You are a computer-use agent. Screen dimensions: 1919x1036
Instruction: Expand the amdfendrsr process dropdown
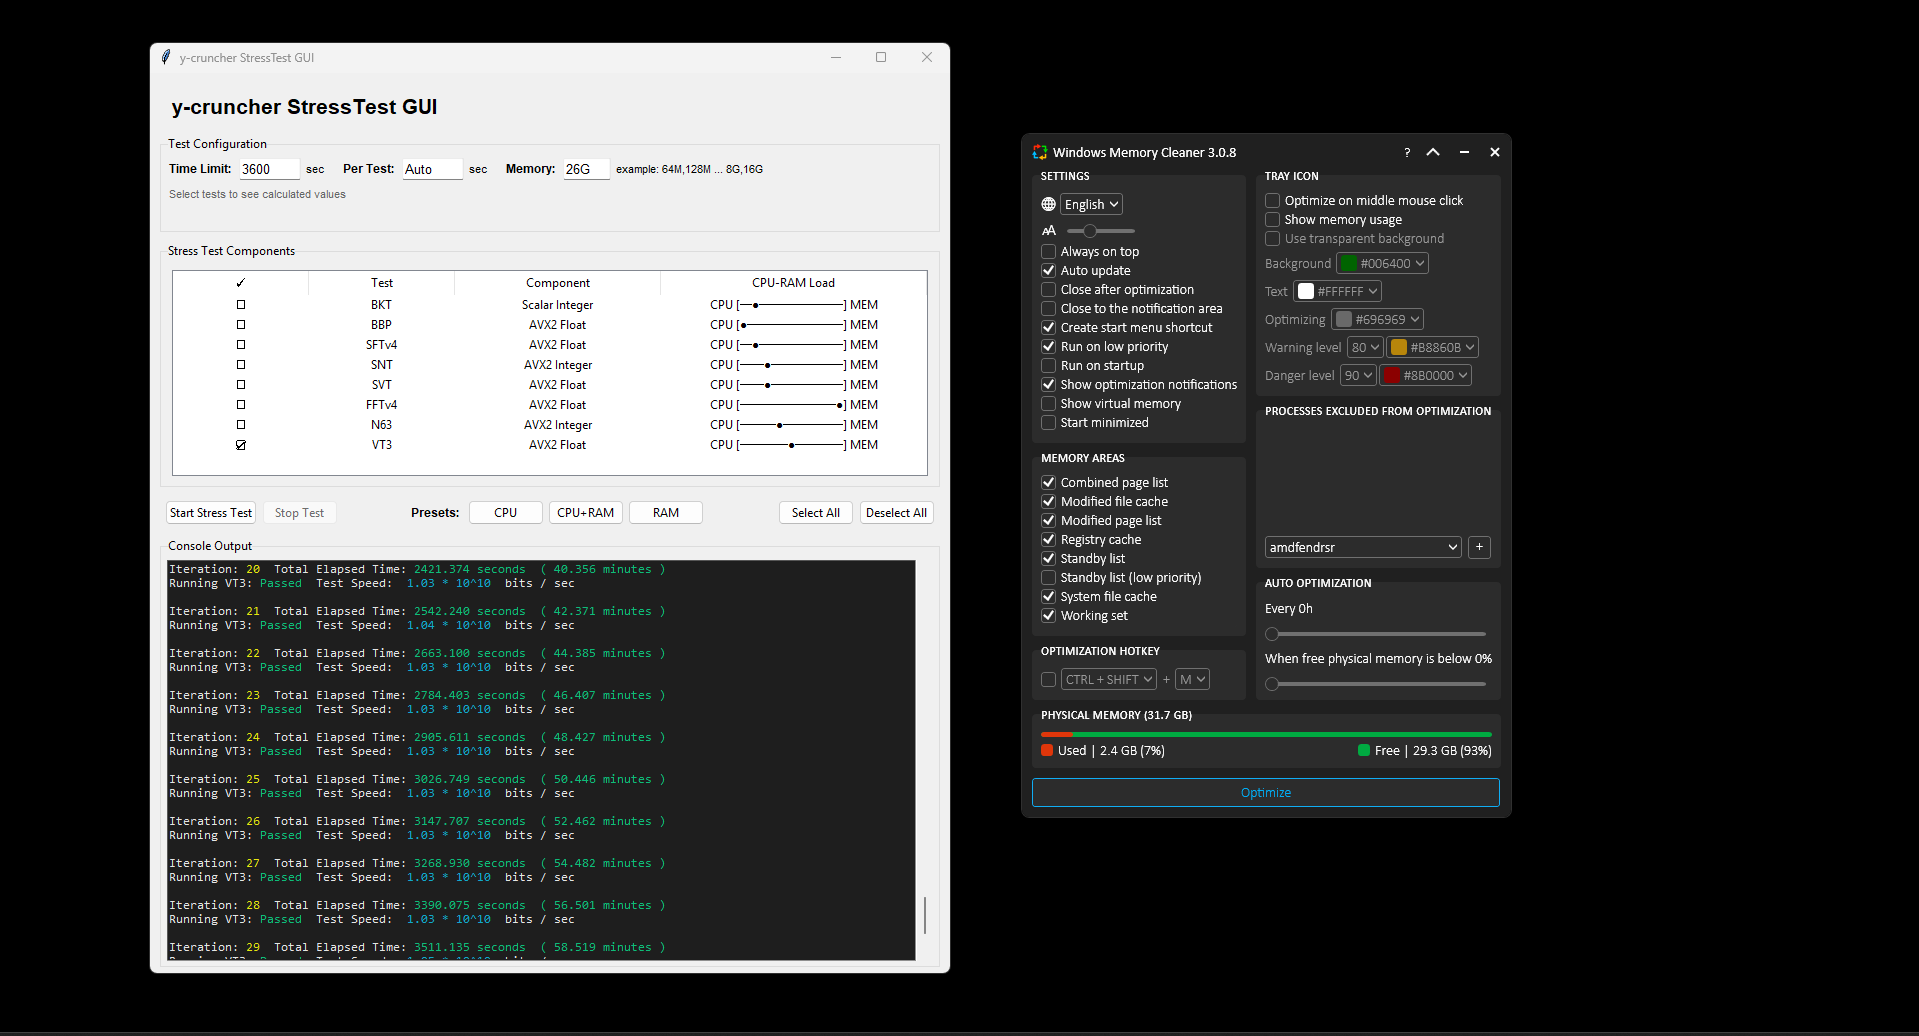point(1363,547)
